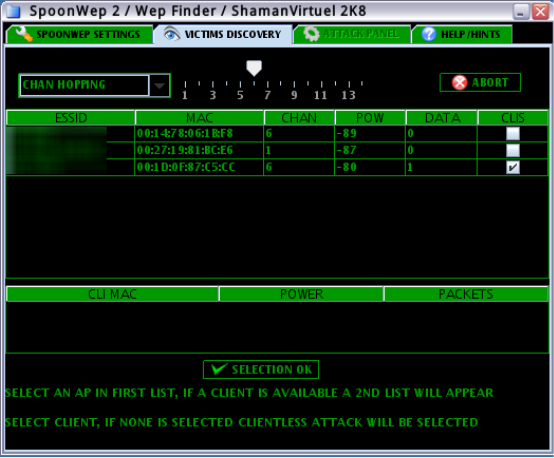Sort list by the POW column header
Image resolution: width=554 pixels, height=458 pixels.
370,118
